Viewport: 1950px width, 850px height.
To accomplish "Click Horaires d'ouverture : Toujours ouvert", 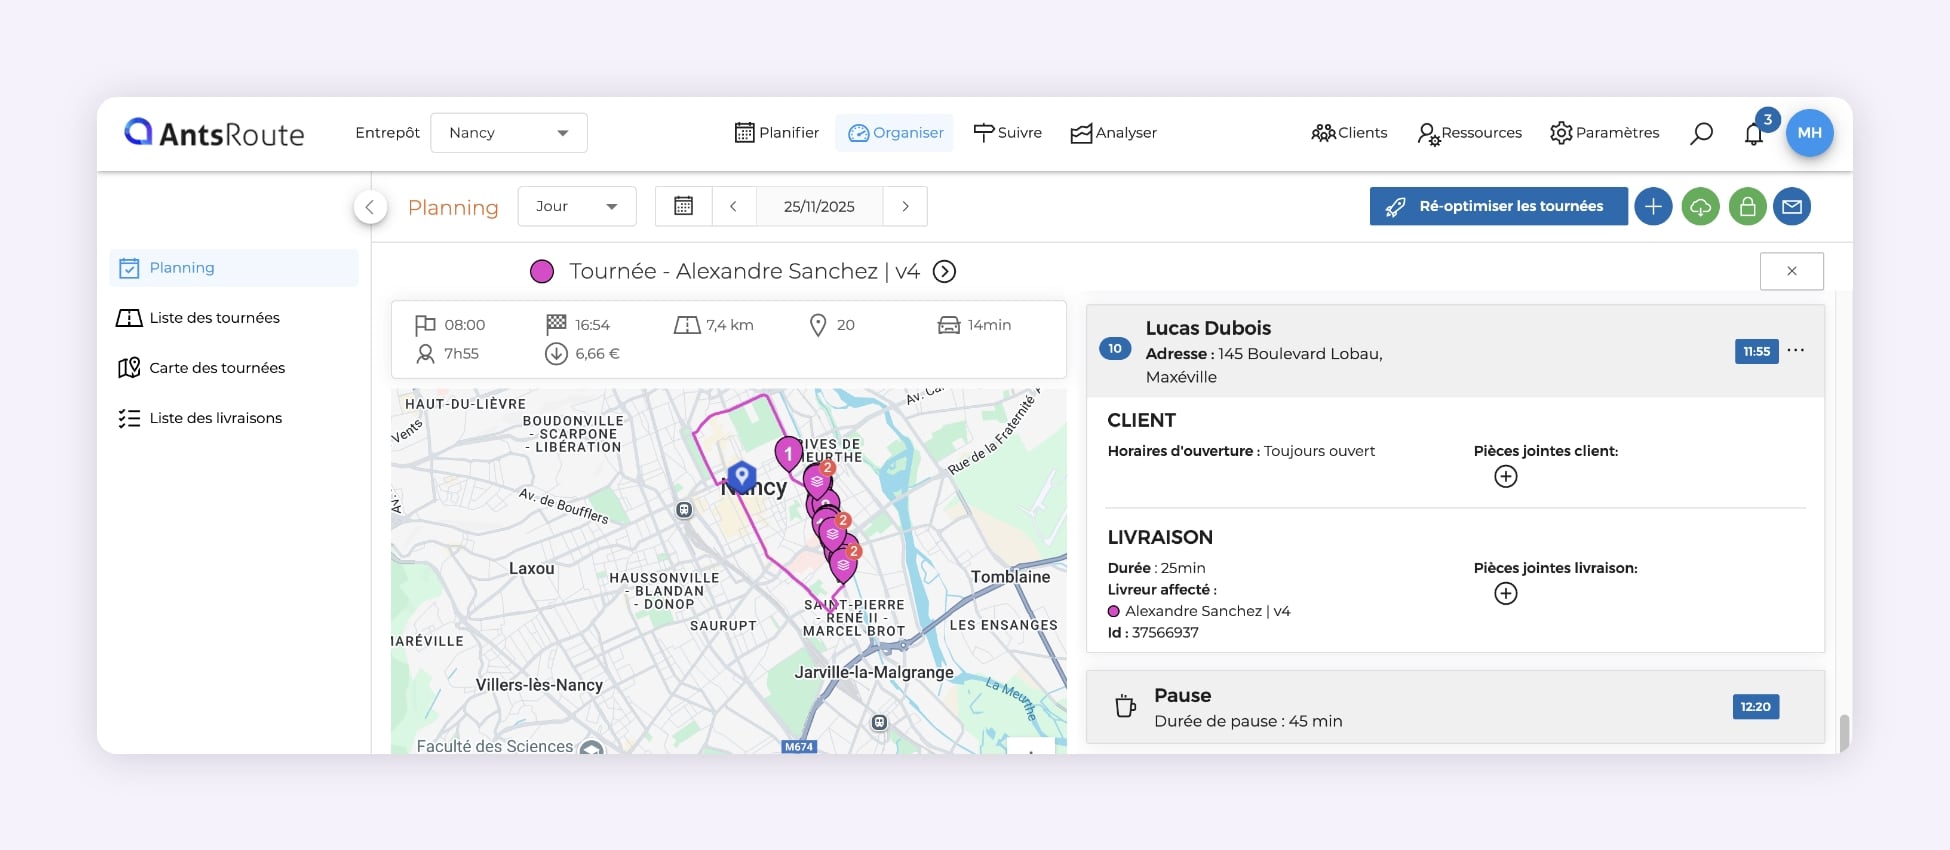I will pyautogui.click(x=1241, y=451).
